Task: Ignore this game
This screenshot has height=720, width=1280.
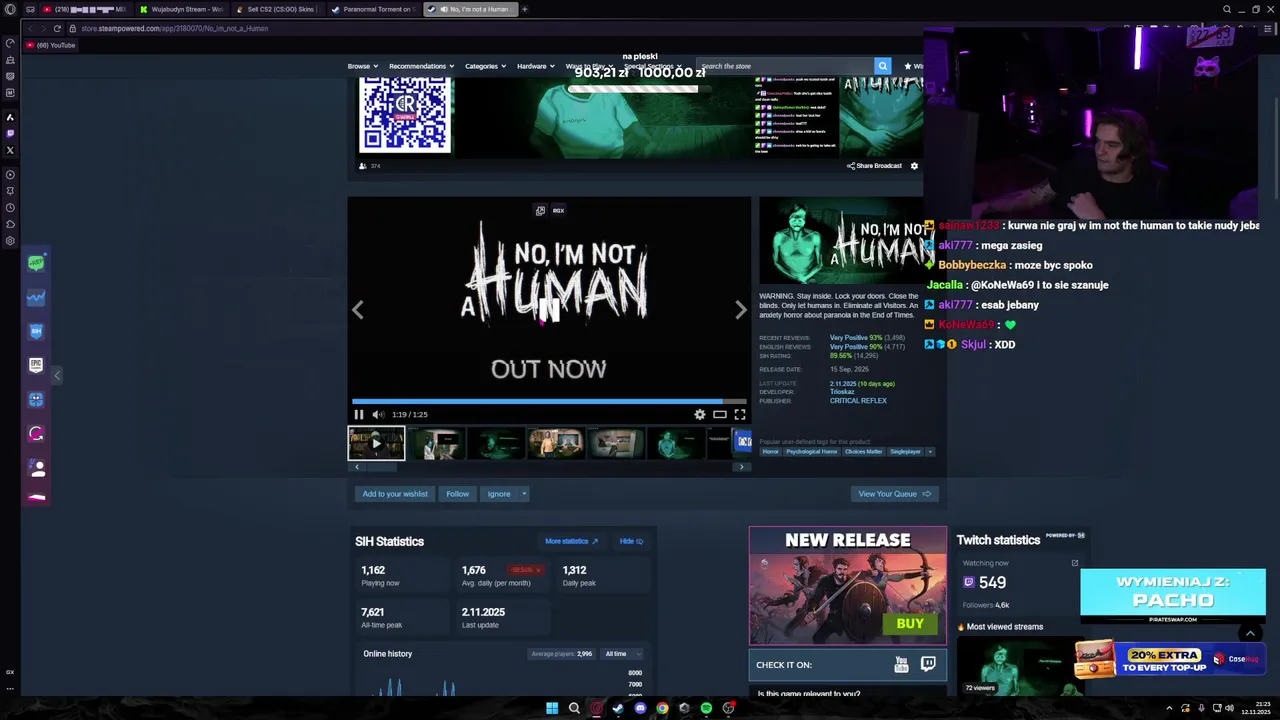Action: pos(498,494)
